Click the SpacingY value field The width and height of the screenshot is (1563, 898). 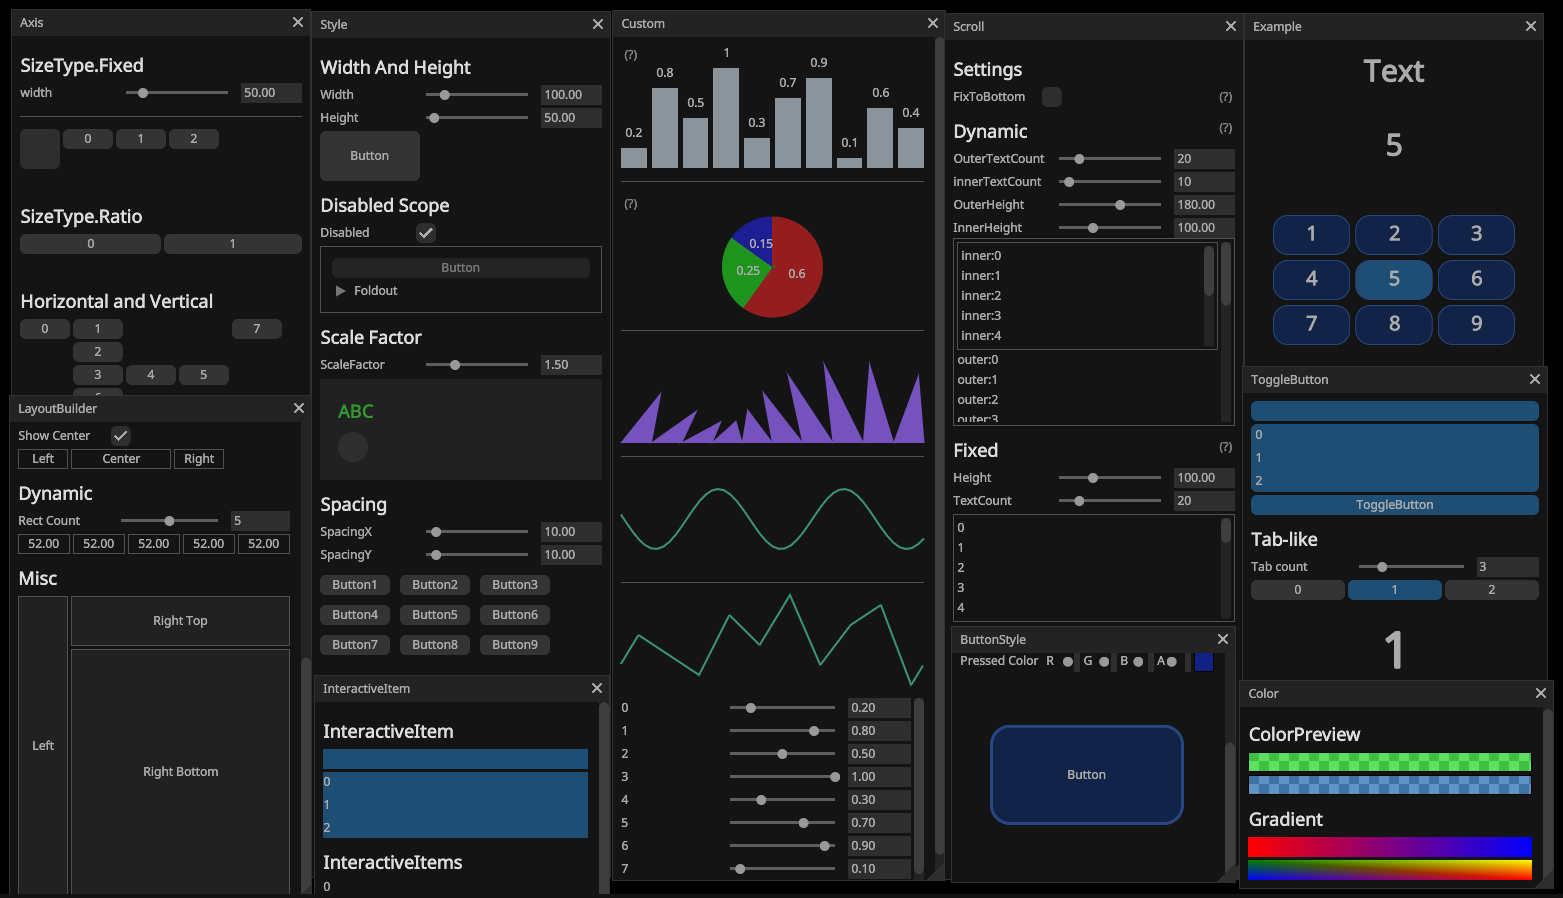(x=571, y=555)
